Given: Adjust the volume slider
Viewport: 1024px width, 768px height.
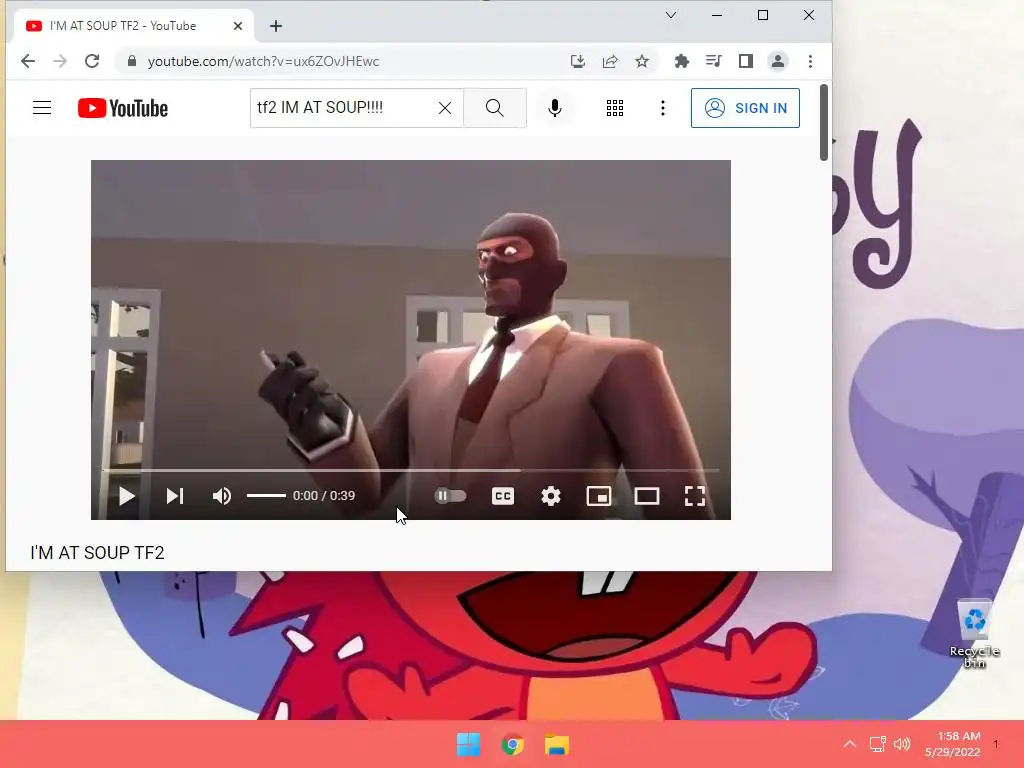Looking at the screenshot, I should [266, 496].
